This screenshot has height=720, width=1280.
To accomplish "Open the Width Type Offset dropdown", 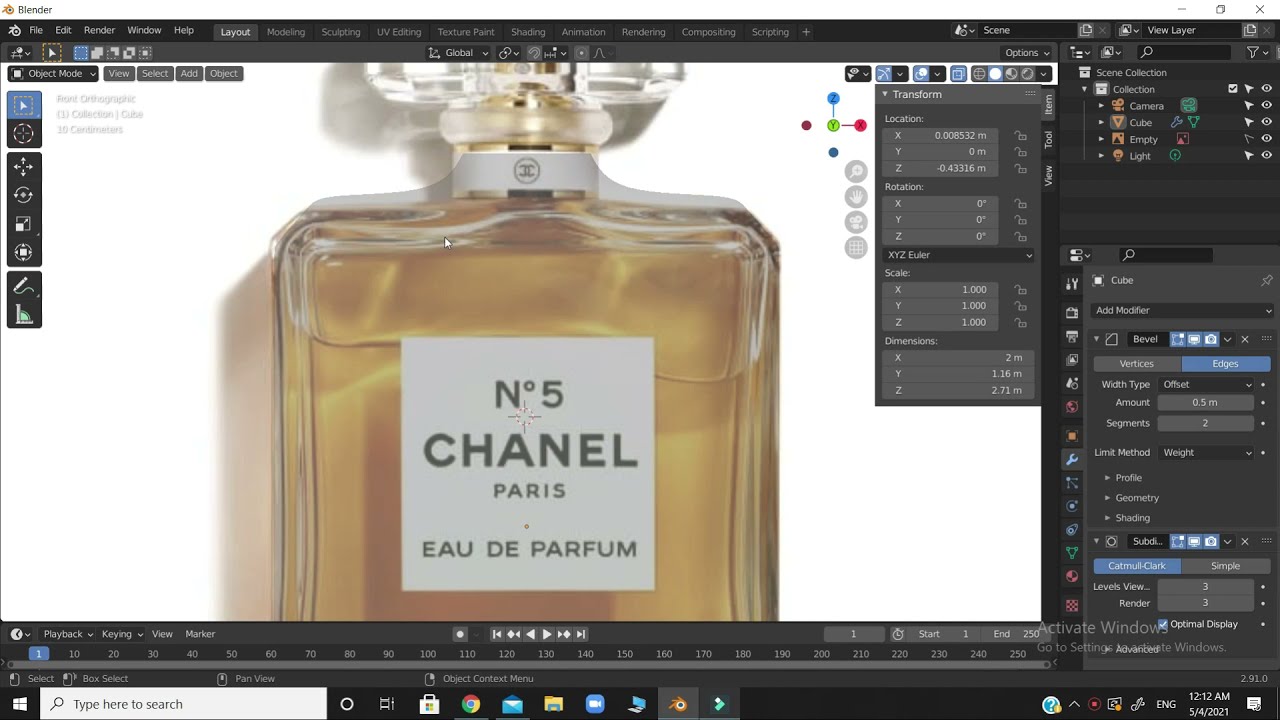I will [1207, 384].
